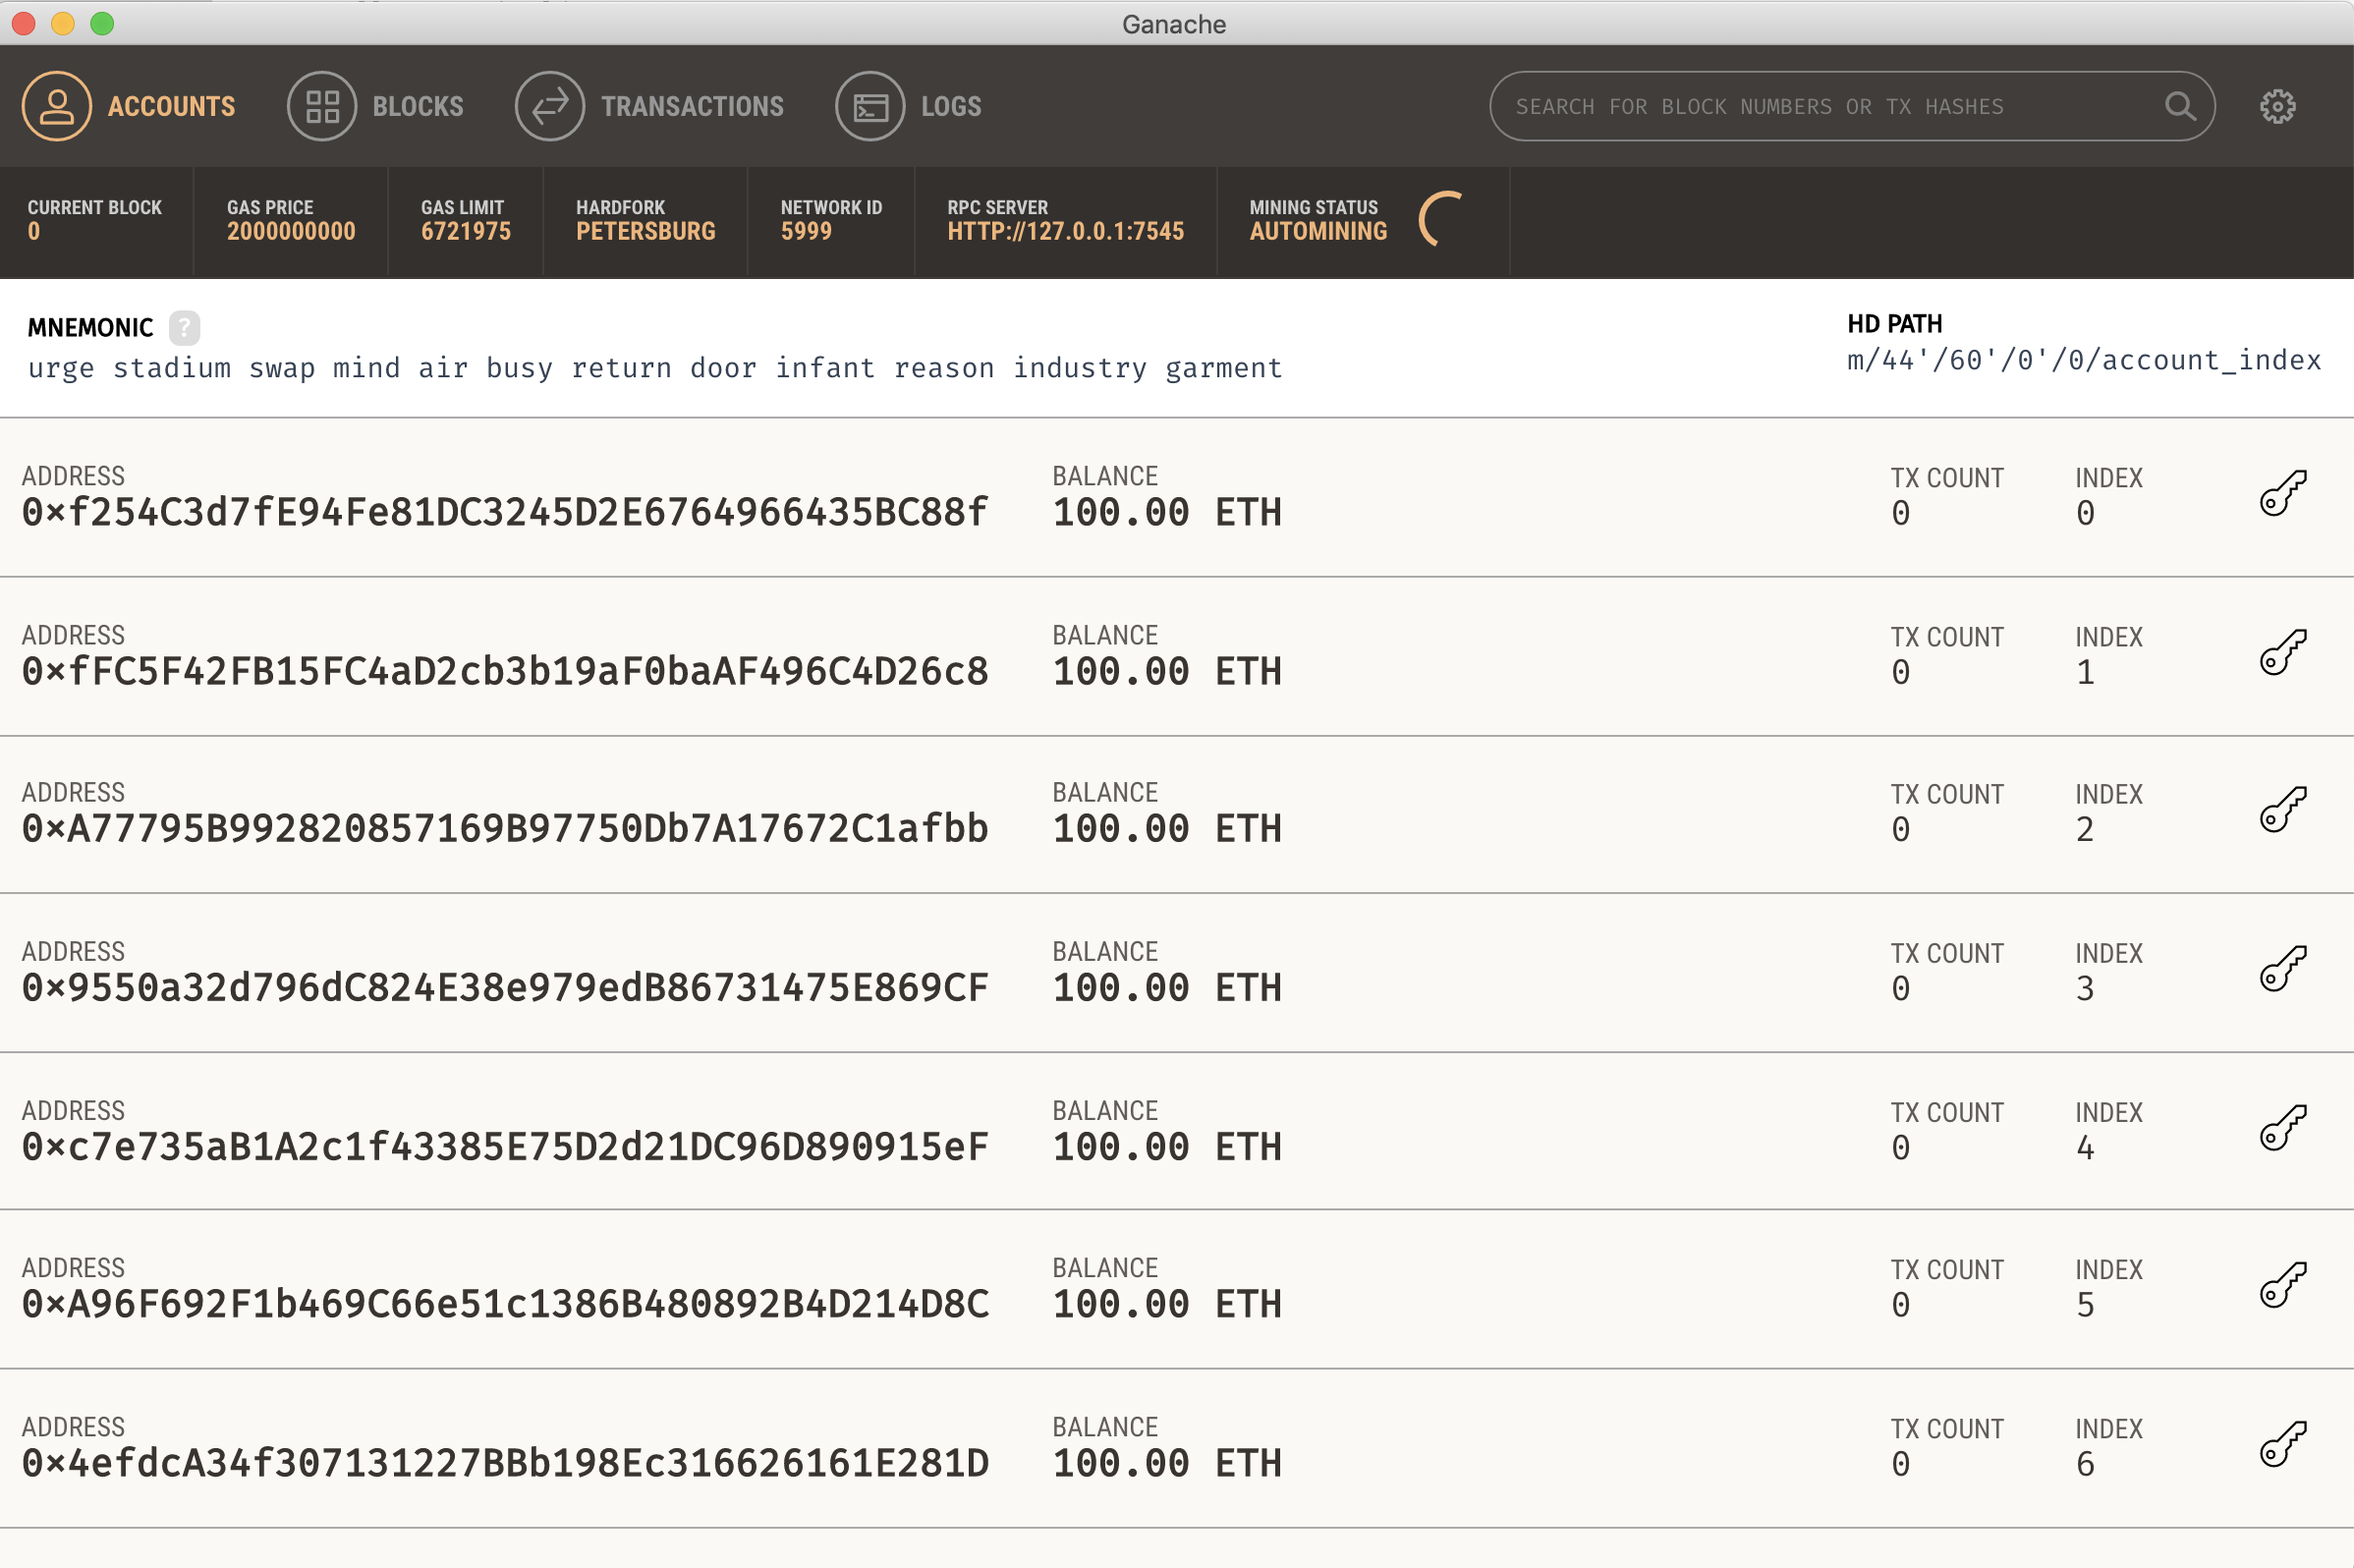Click the mnemonic help question mark
The width and height of the screenshot is (2354, 1568).
(184, 327)
